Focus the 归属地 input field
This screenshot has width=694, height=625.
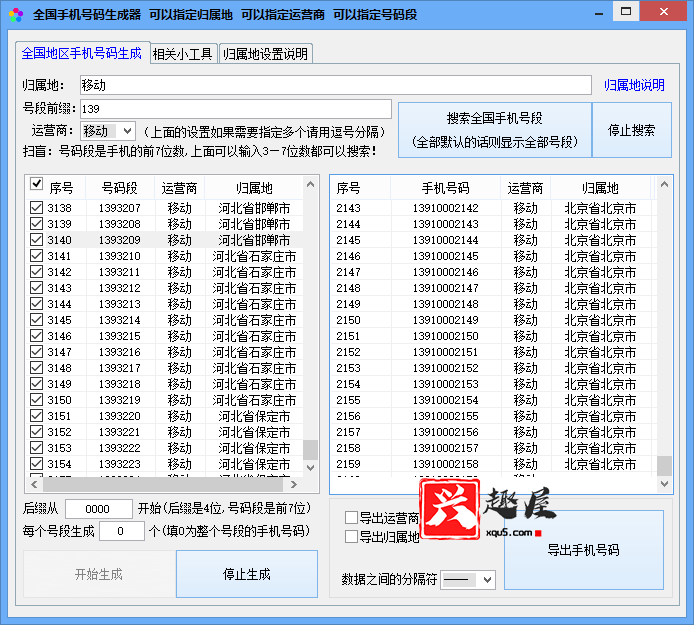335,85
